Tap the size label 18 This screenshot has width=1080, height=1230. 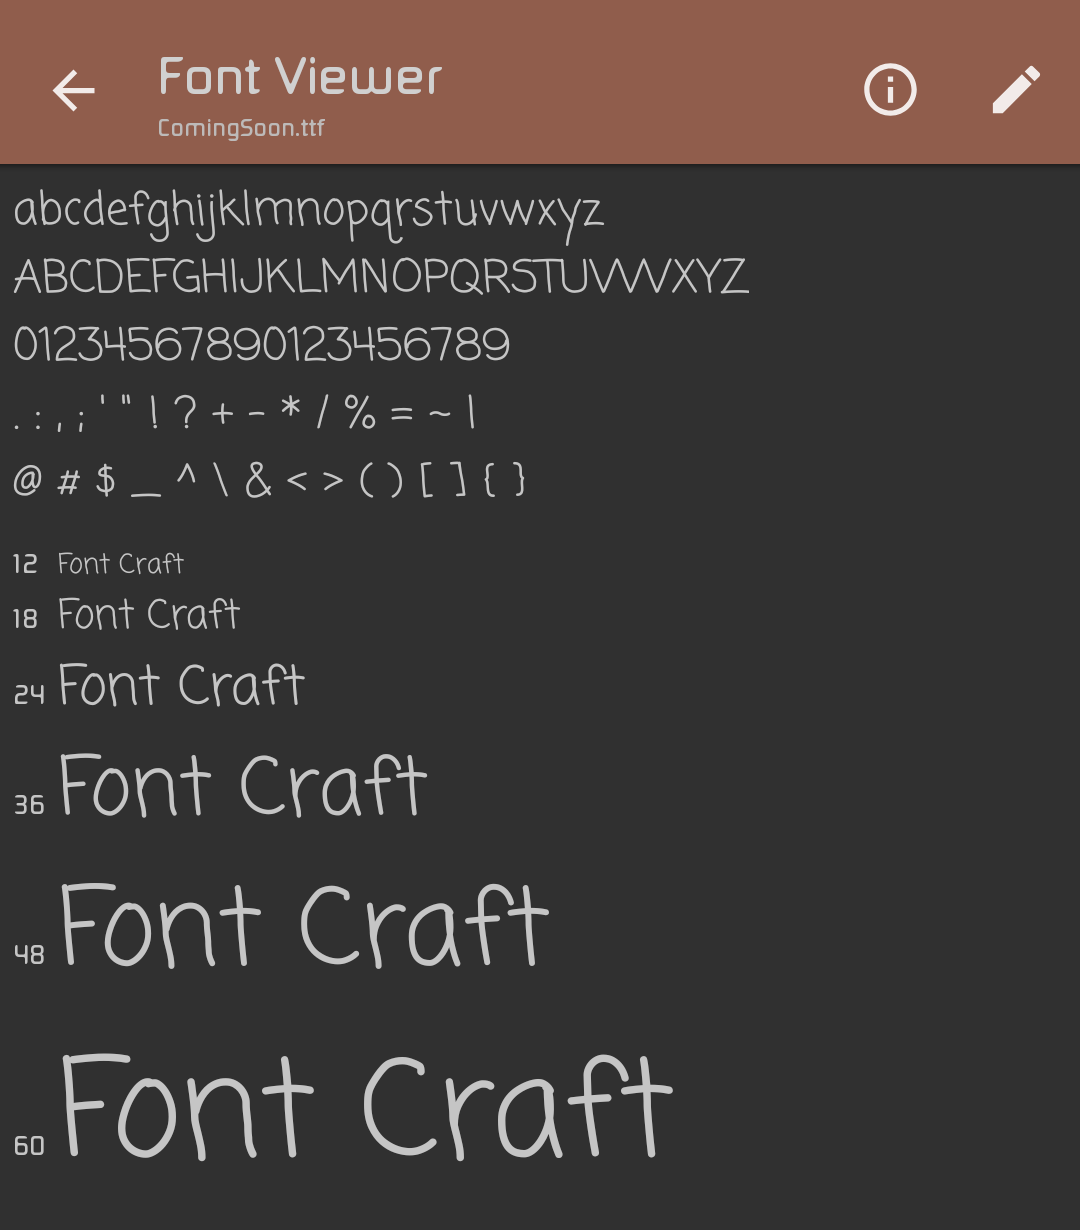pos(25,619)
